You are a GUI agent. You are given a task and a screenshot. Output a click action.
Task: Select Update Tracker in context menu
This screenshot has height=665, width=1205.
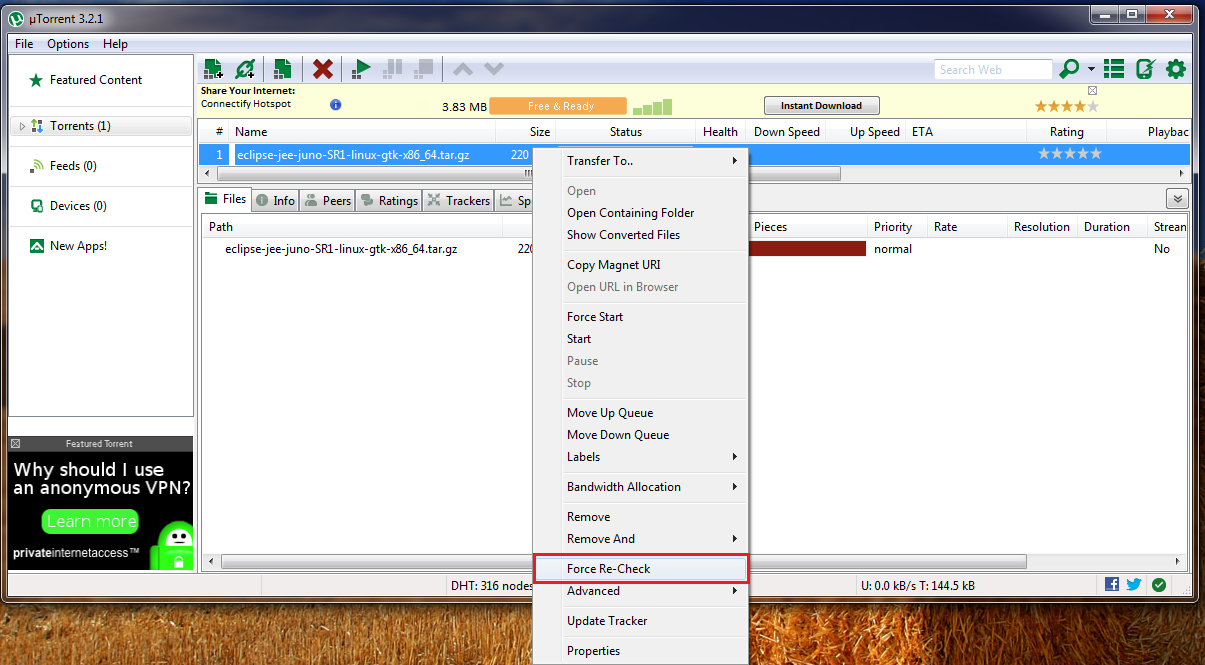pyautogui.click(x=640, y=621)
